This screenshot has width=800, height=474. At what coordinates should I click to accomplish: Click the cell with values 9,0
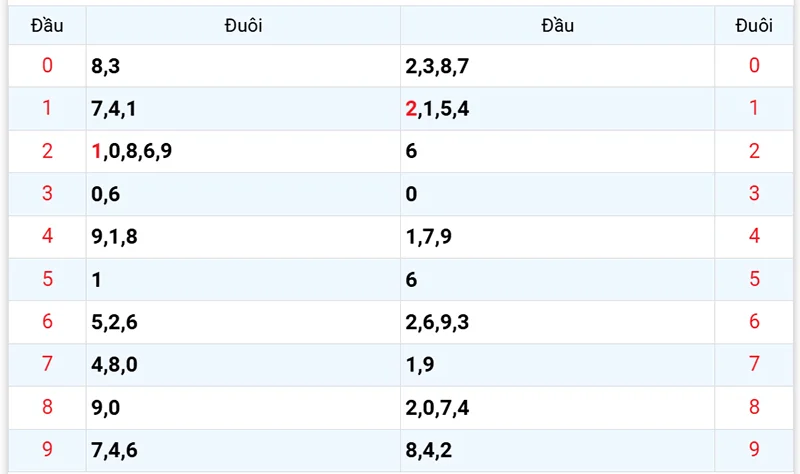click(x=105, y=408)
